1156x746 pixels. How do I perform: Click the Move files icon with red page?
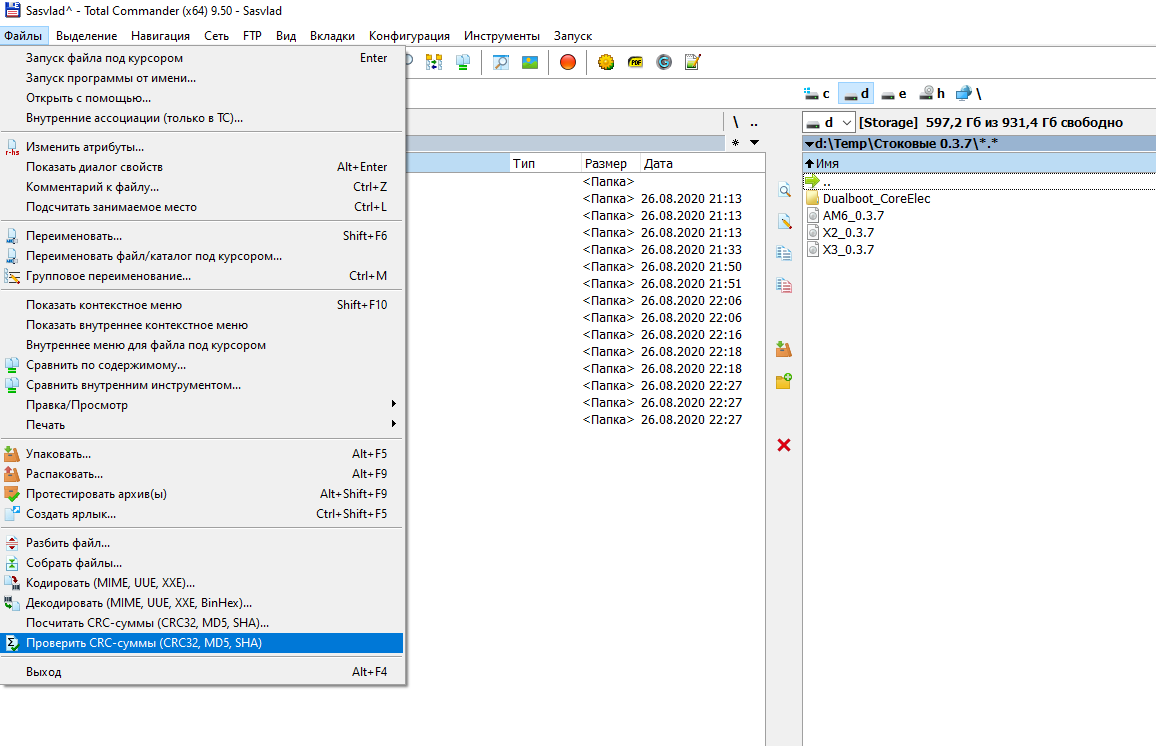(x=784, y=285)
